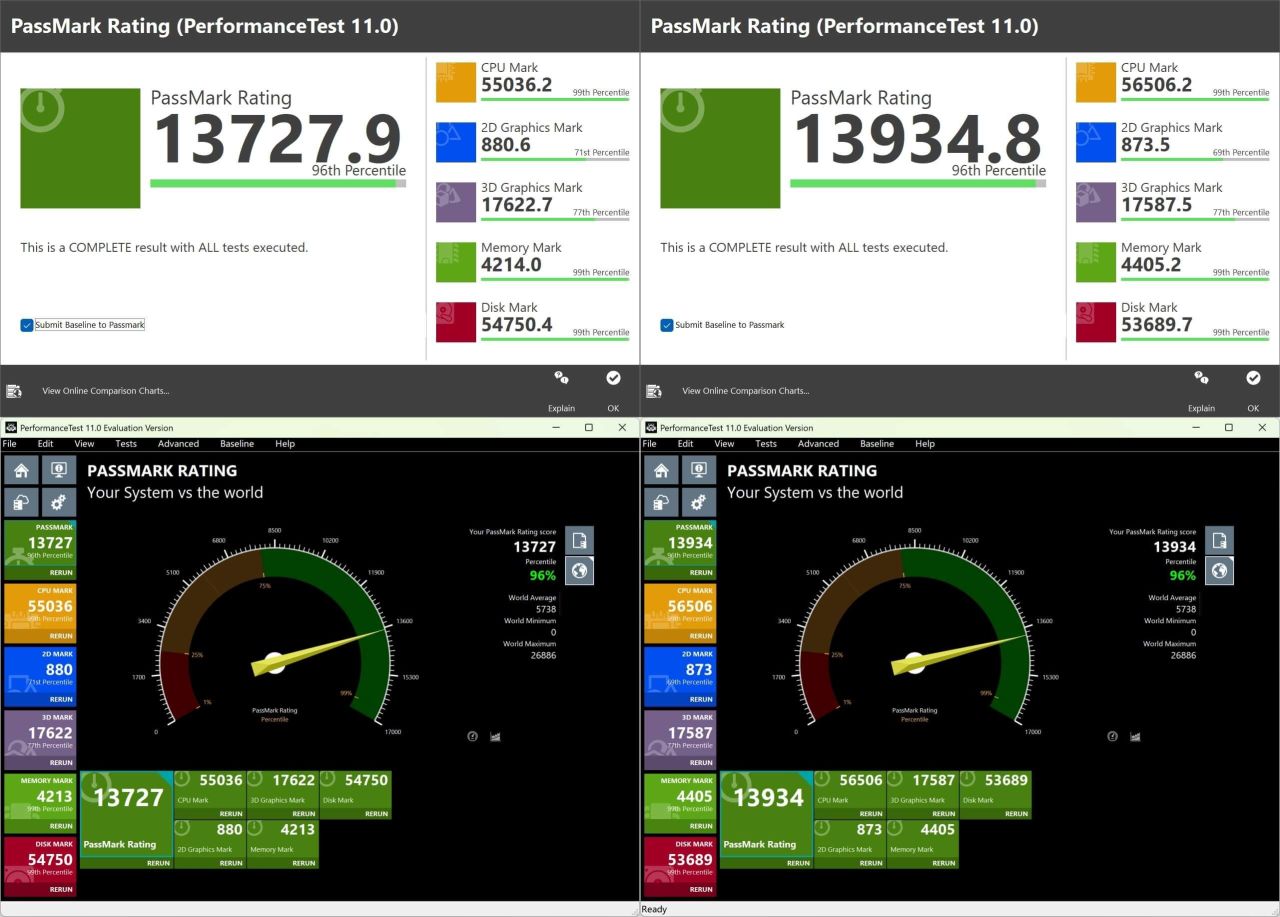The height and width of the screenshot is (917, 1280).
Task: Open the Tests menu in the 13934 window
Action: (x=766, y=444)
